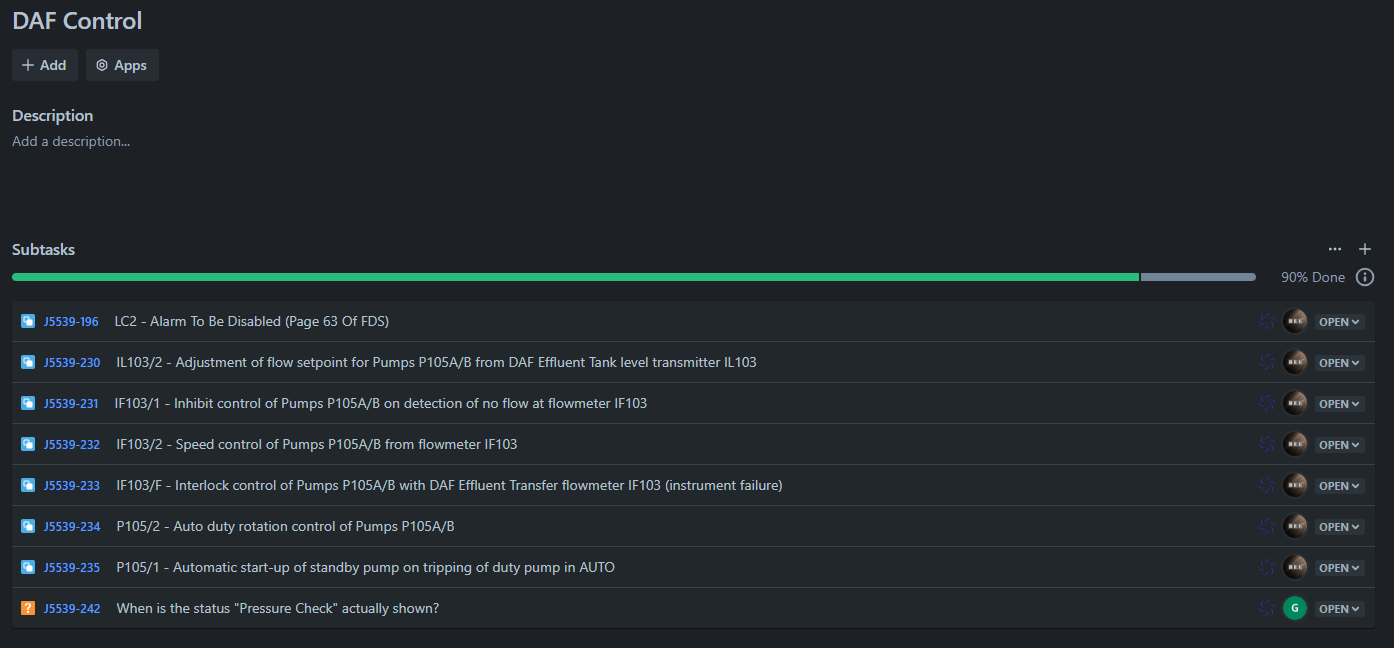Image resolution: width=1394 pixels, height=648 pixels.
Task: Click the subtask type icon for J5539-234
Action: 28,527
